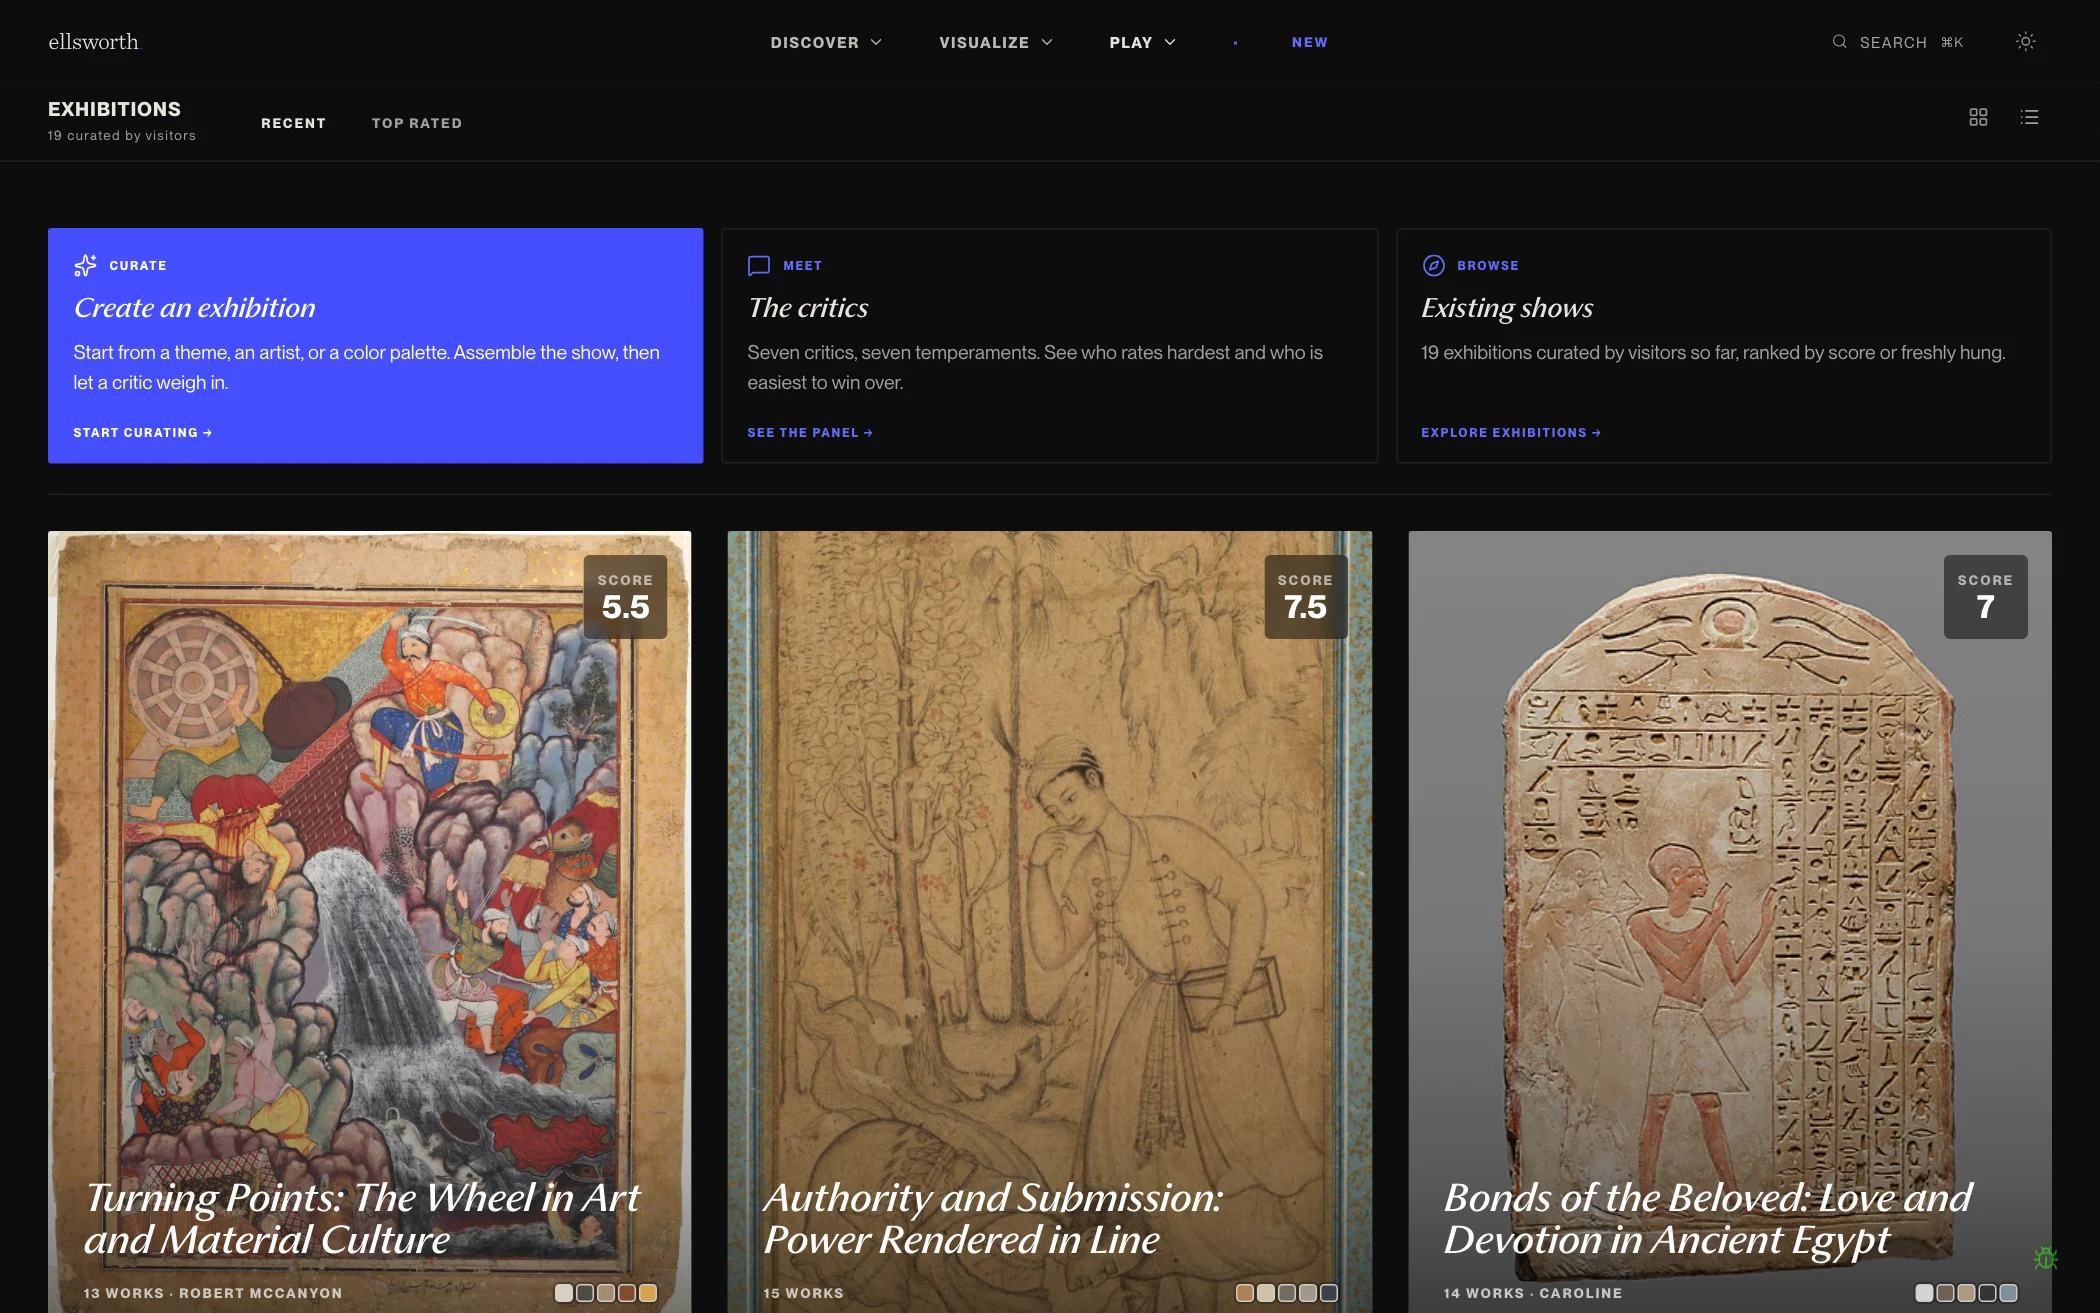Click first palette swatch on Turning Points
Image resolution: width=2100 pixels, height=1313 pixels.
click(x=564, y=1293)
